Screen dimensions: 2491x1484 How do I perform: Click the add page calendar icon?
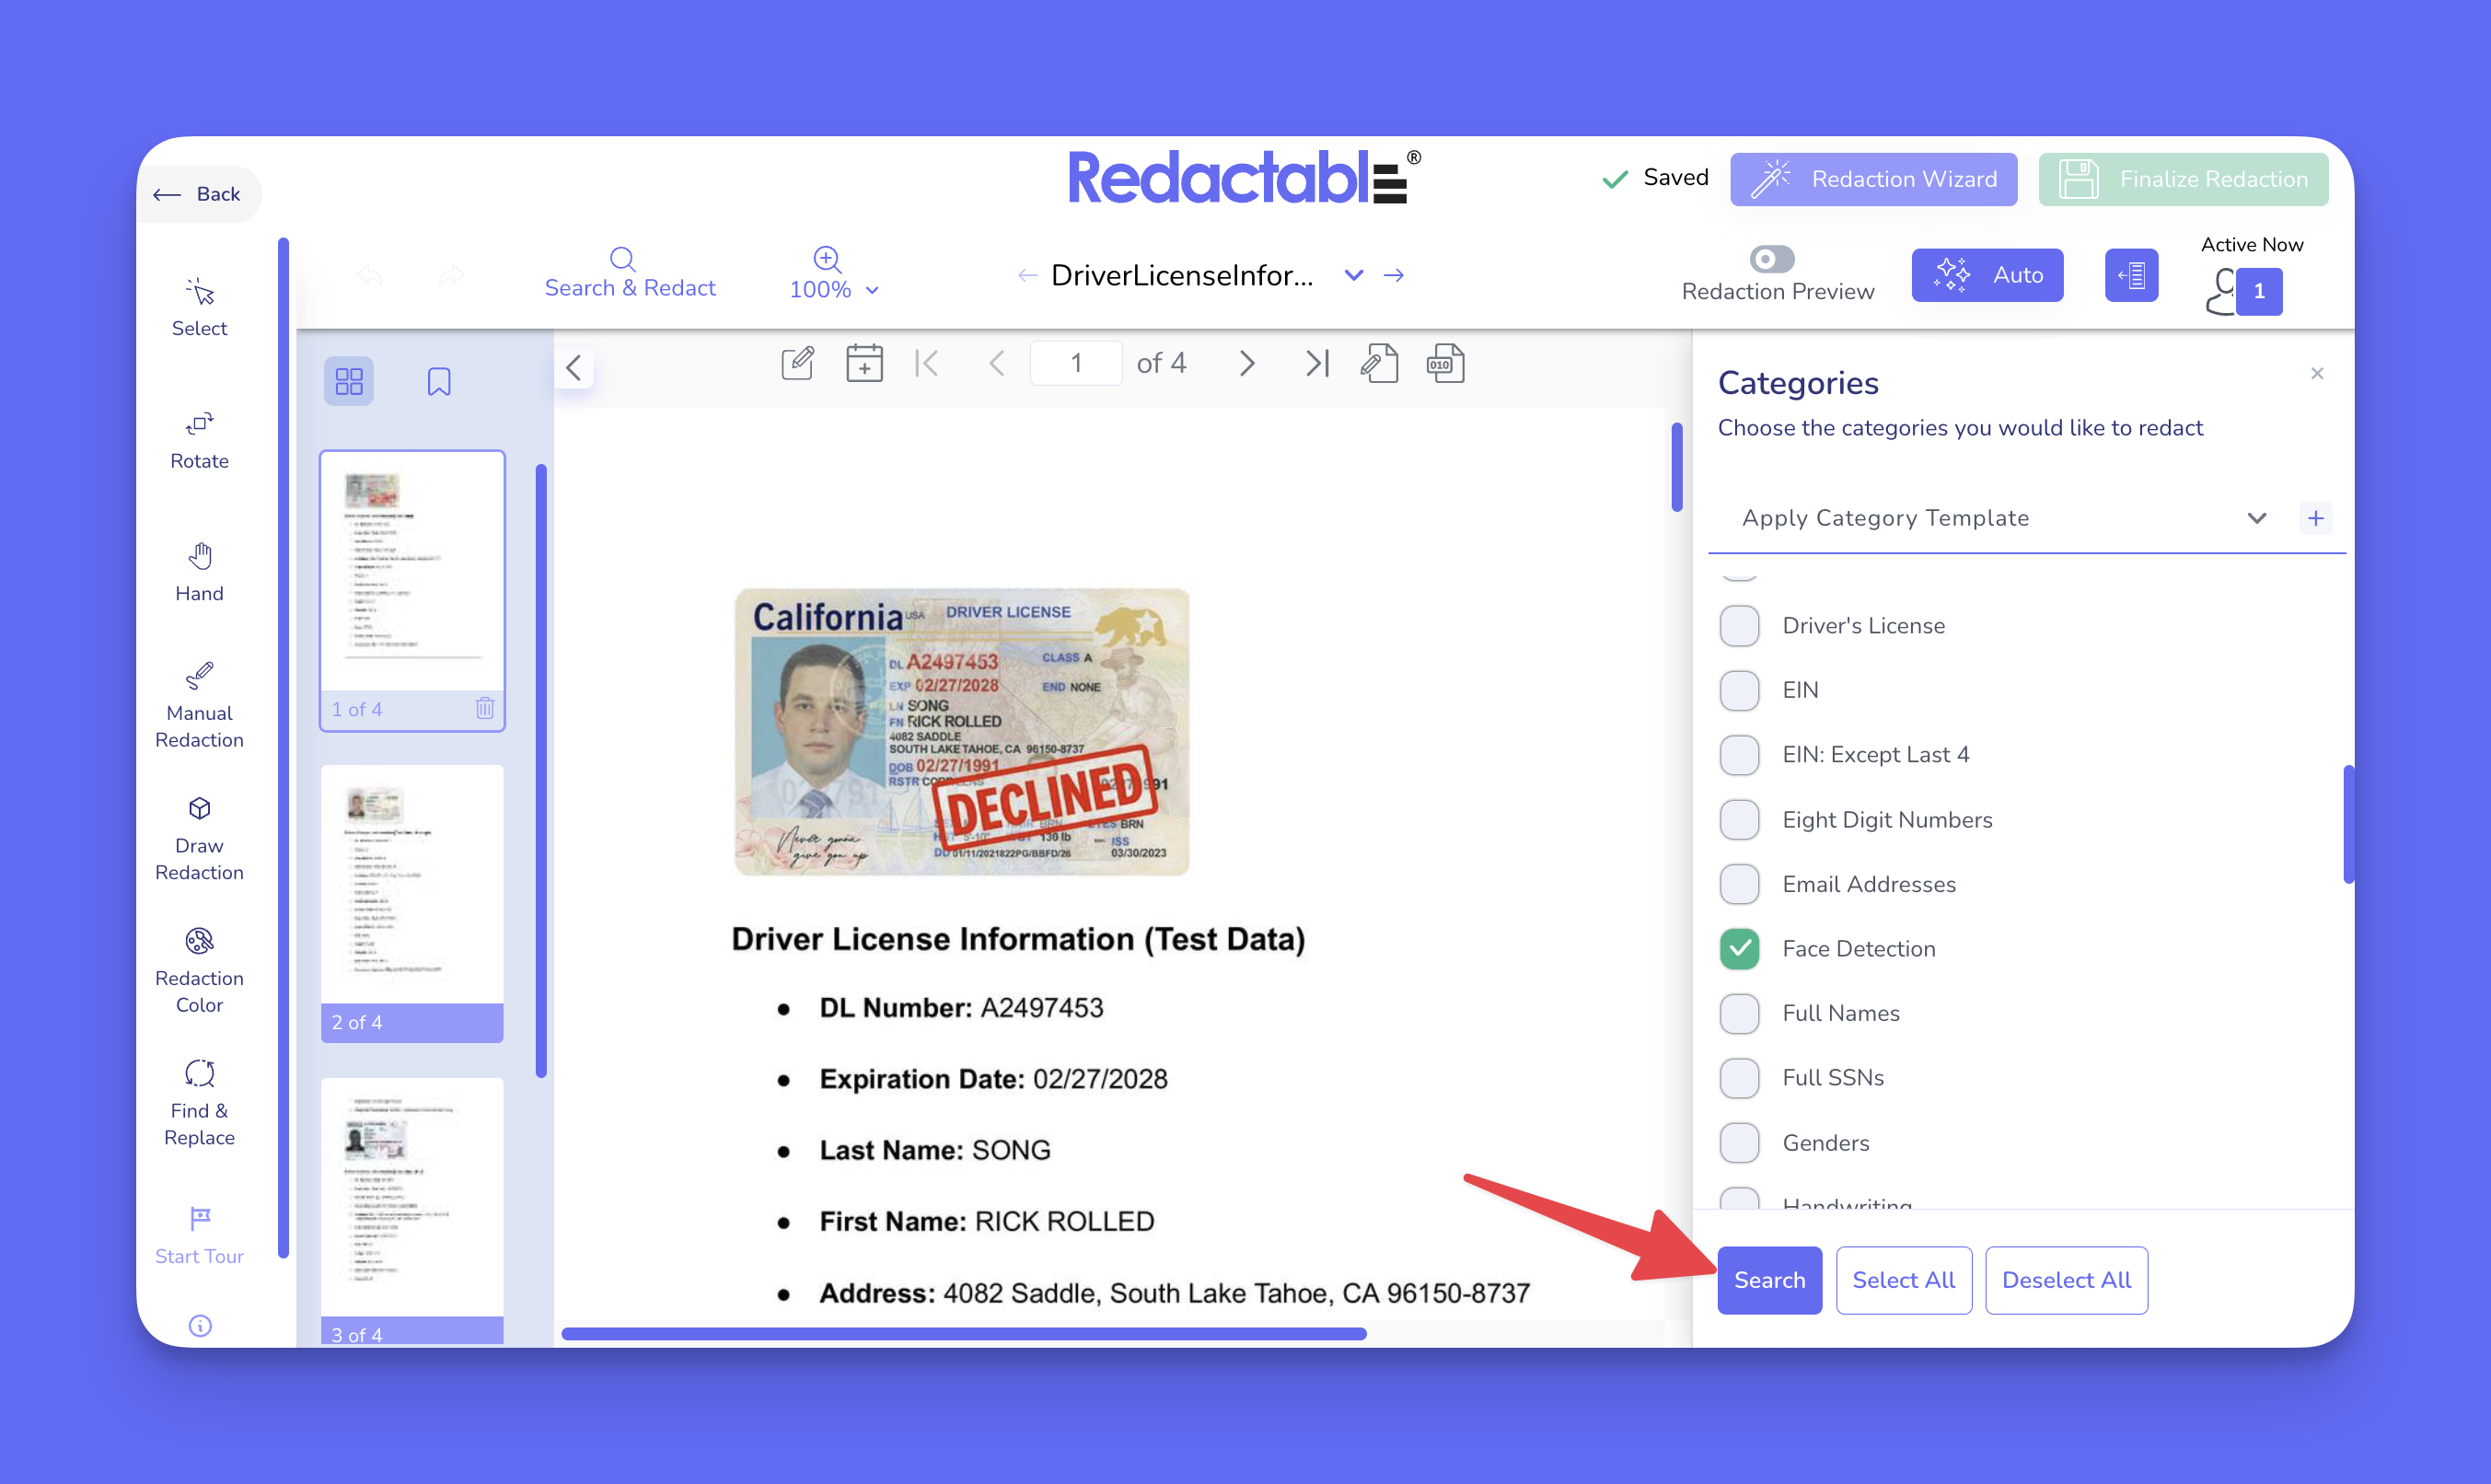(x=863, y=363)
